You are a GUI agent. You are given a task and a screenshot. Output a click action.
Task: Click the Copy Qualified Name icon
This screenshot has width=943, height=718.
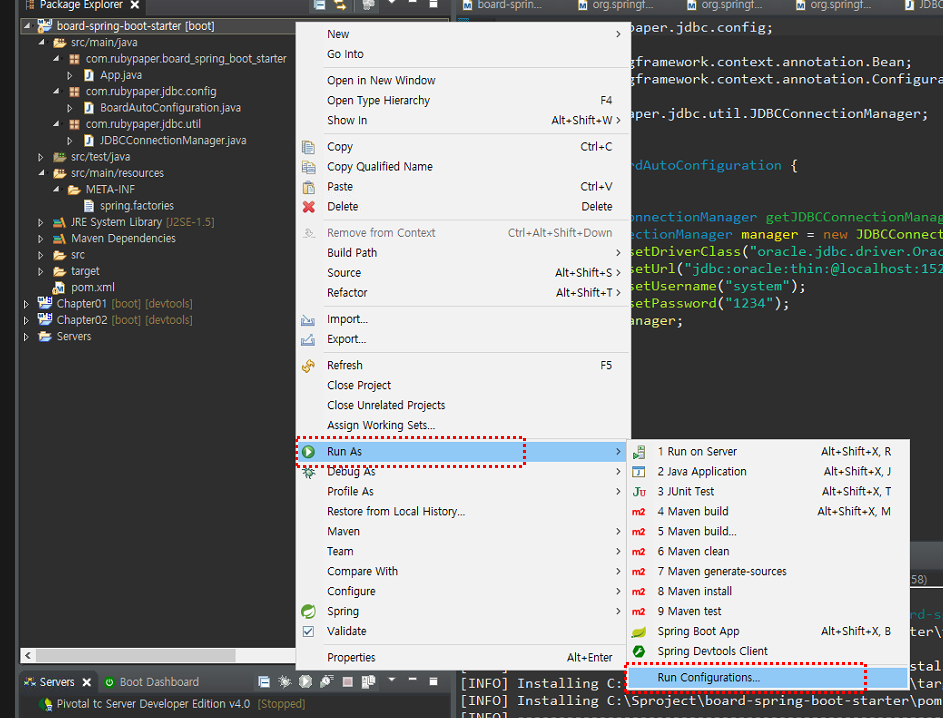[x=309, y=167]
